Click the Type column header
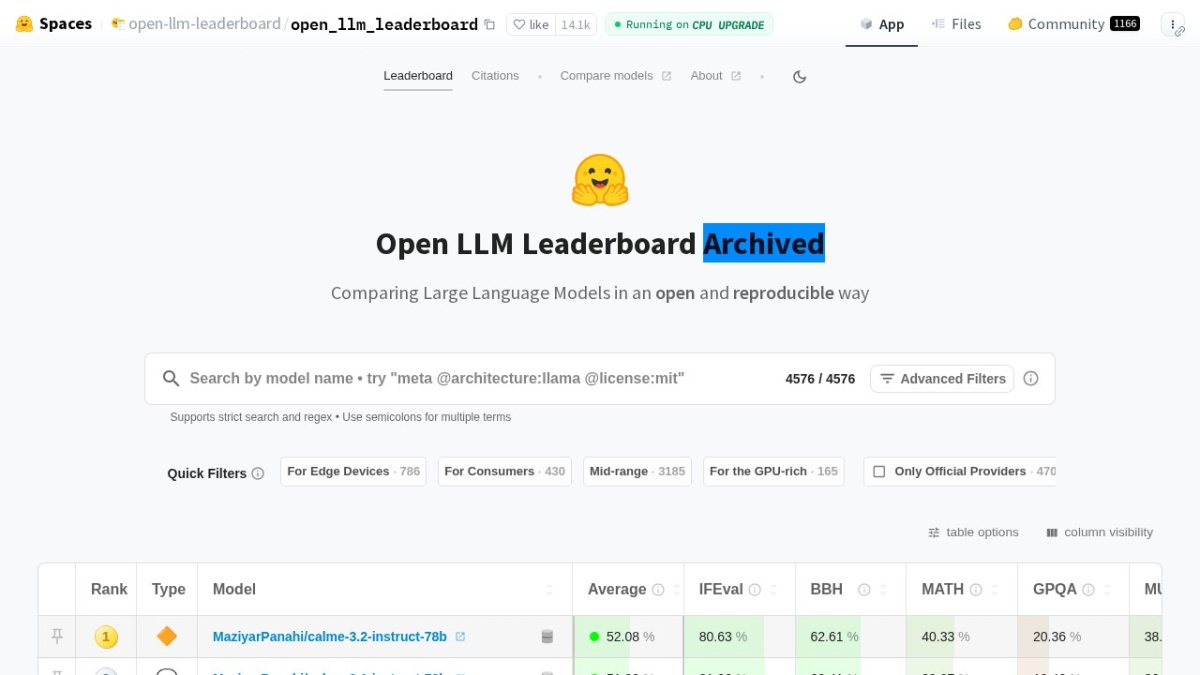 (x=169, y=589)
